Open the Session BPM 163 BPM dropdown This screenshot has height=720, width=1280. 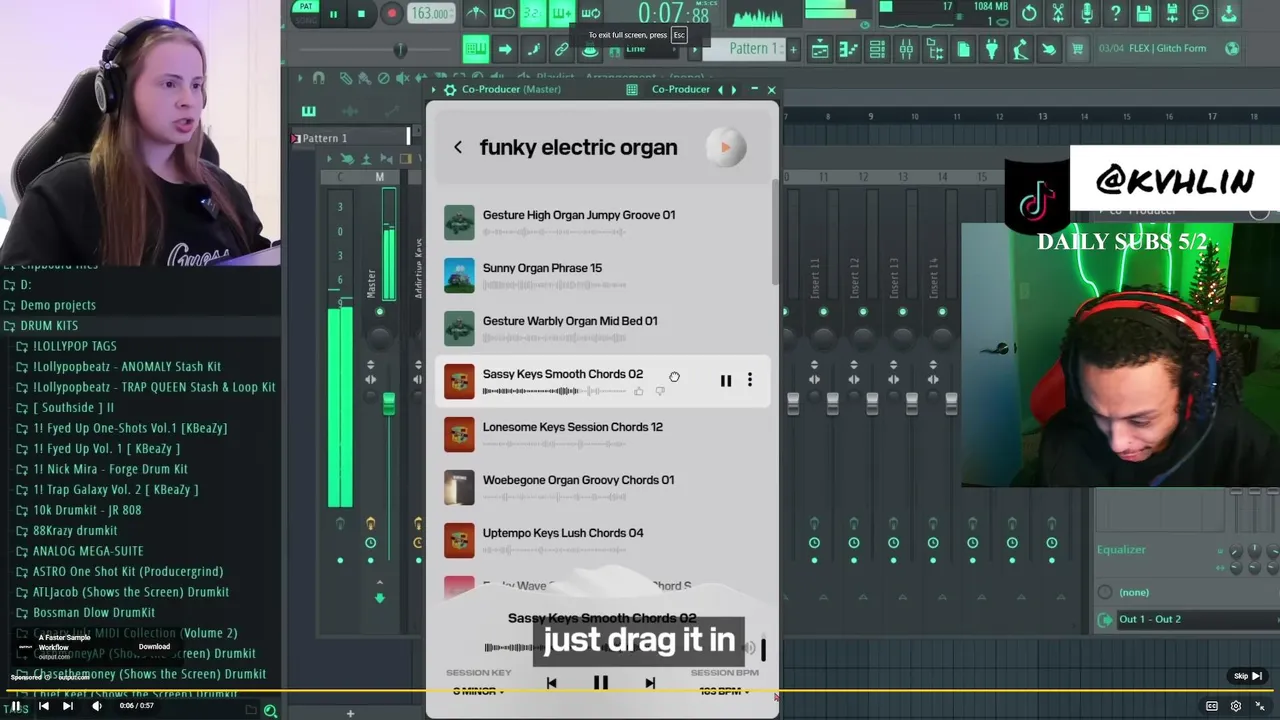click(724, 691)
